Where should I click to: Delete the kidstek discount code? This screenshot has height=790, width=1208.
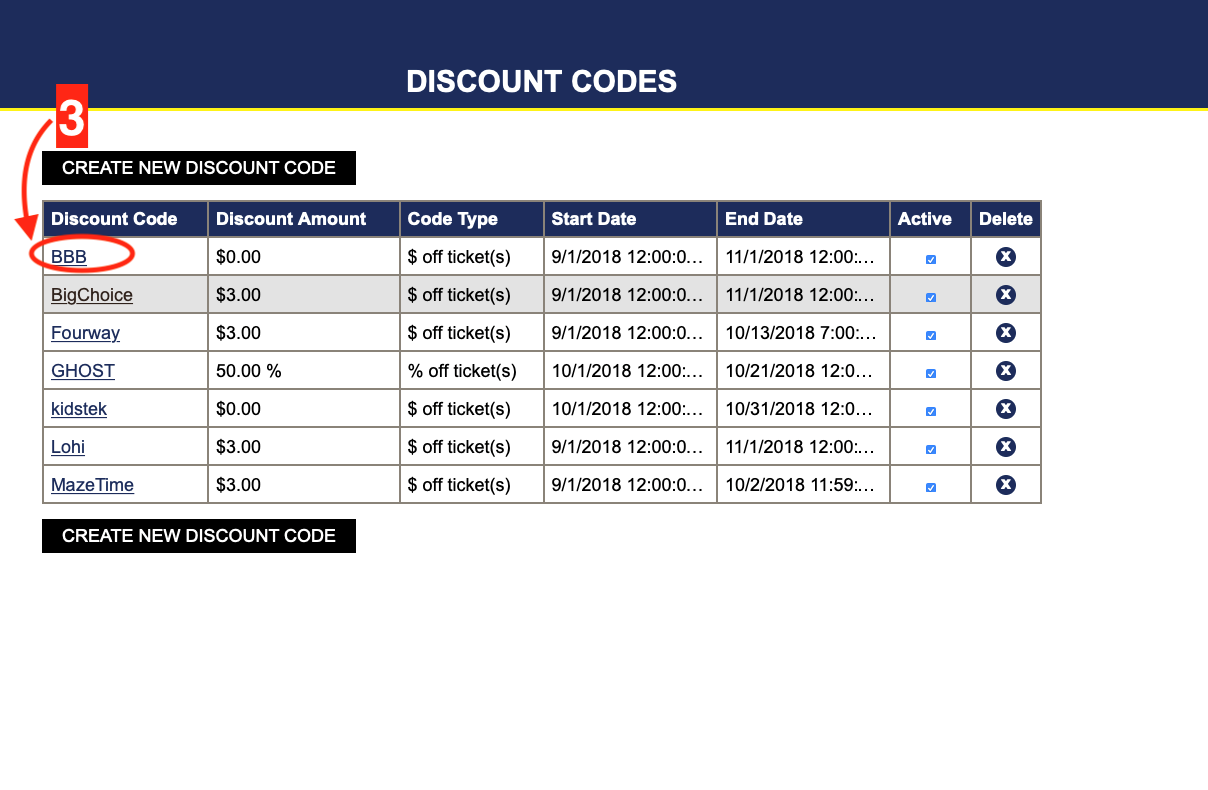(1006, 409)
